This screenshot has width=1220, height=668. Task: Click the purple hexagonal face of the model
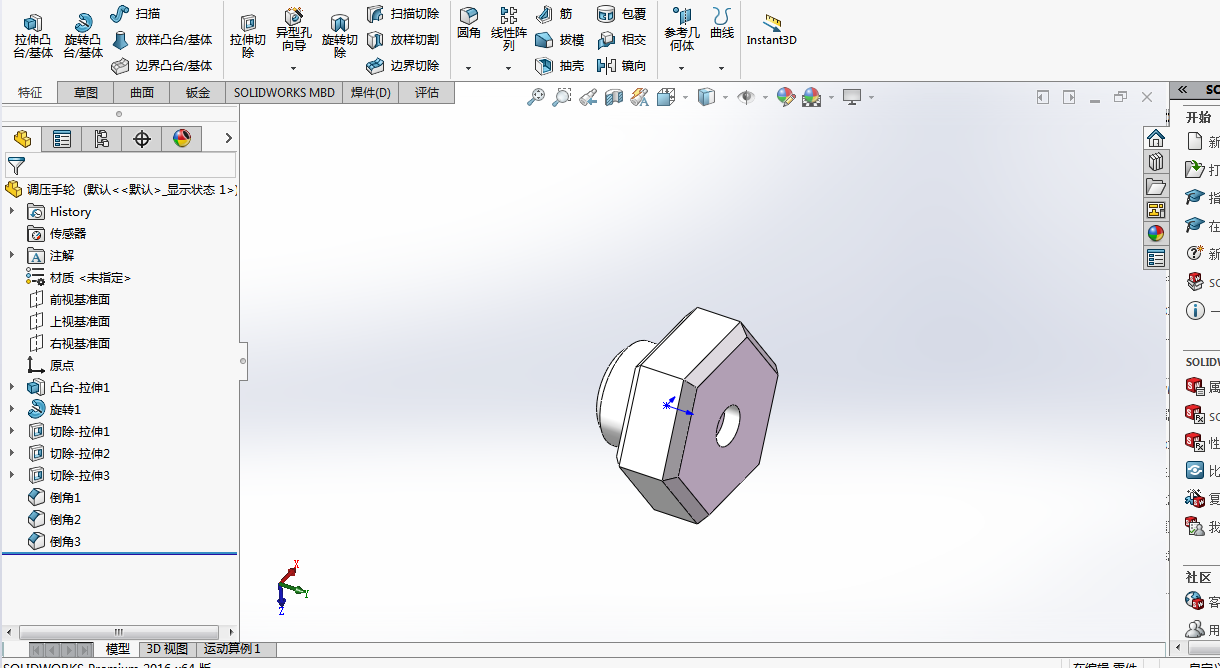pyautogui.click(x=728, y=425)
